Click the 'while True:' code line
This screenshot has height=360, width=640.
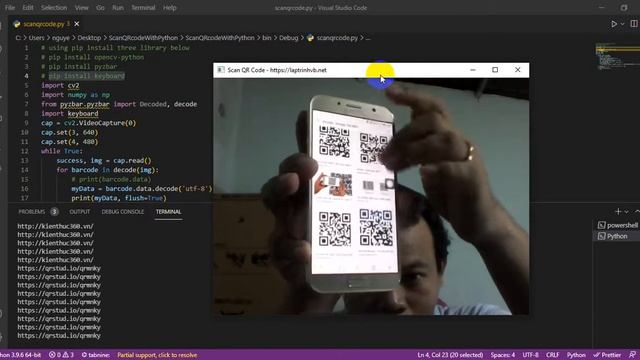click(x=62, y=151)
